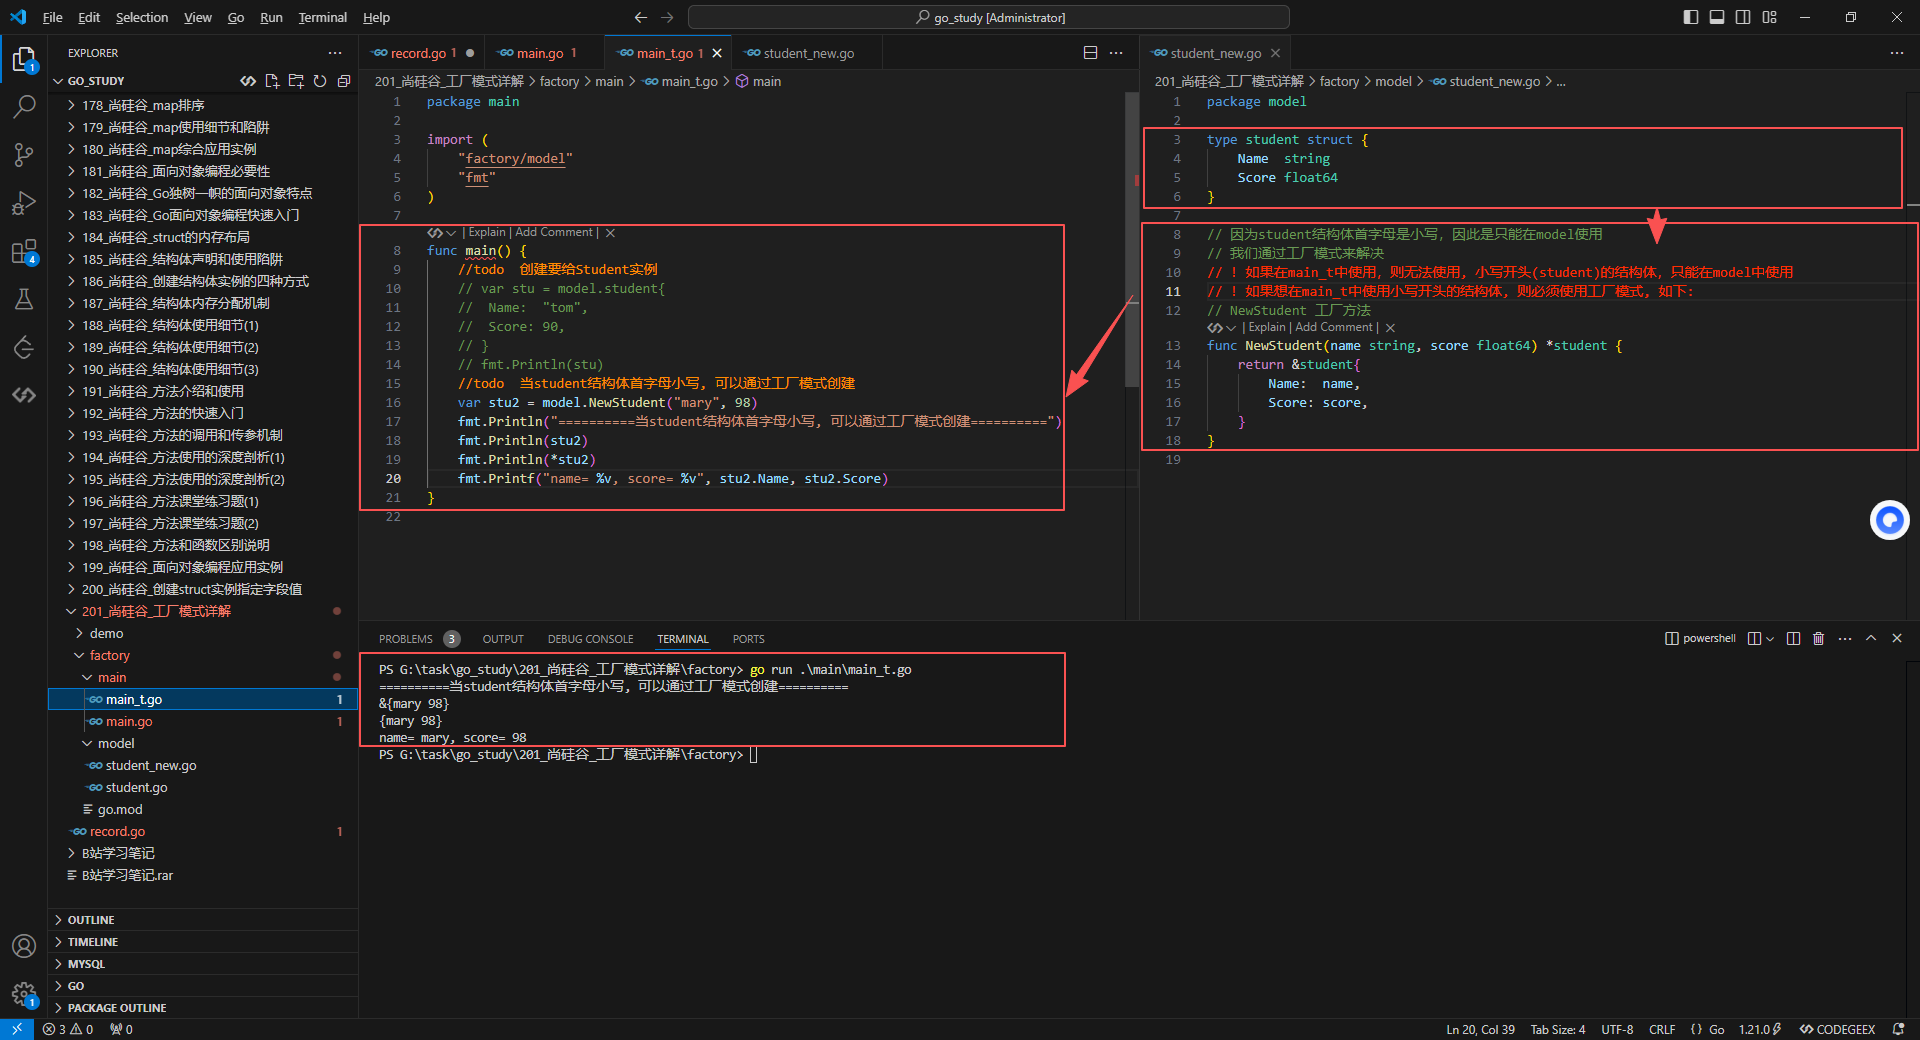Click Add Comment above func main
Screen dimensions: 1920x1040
[x=554, y=232]
